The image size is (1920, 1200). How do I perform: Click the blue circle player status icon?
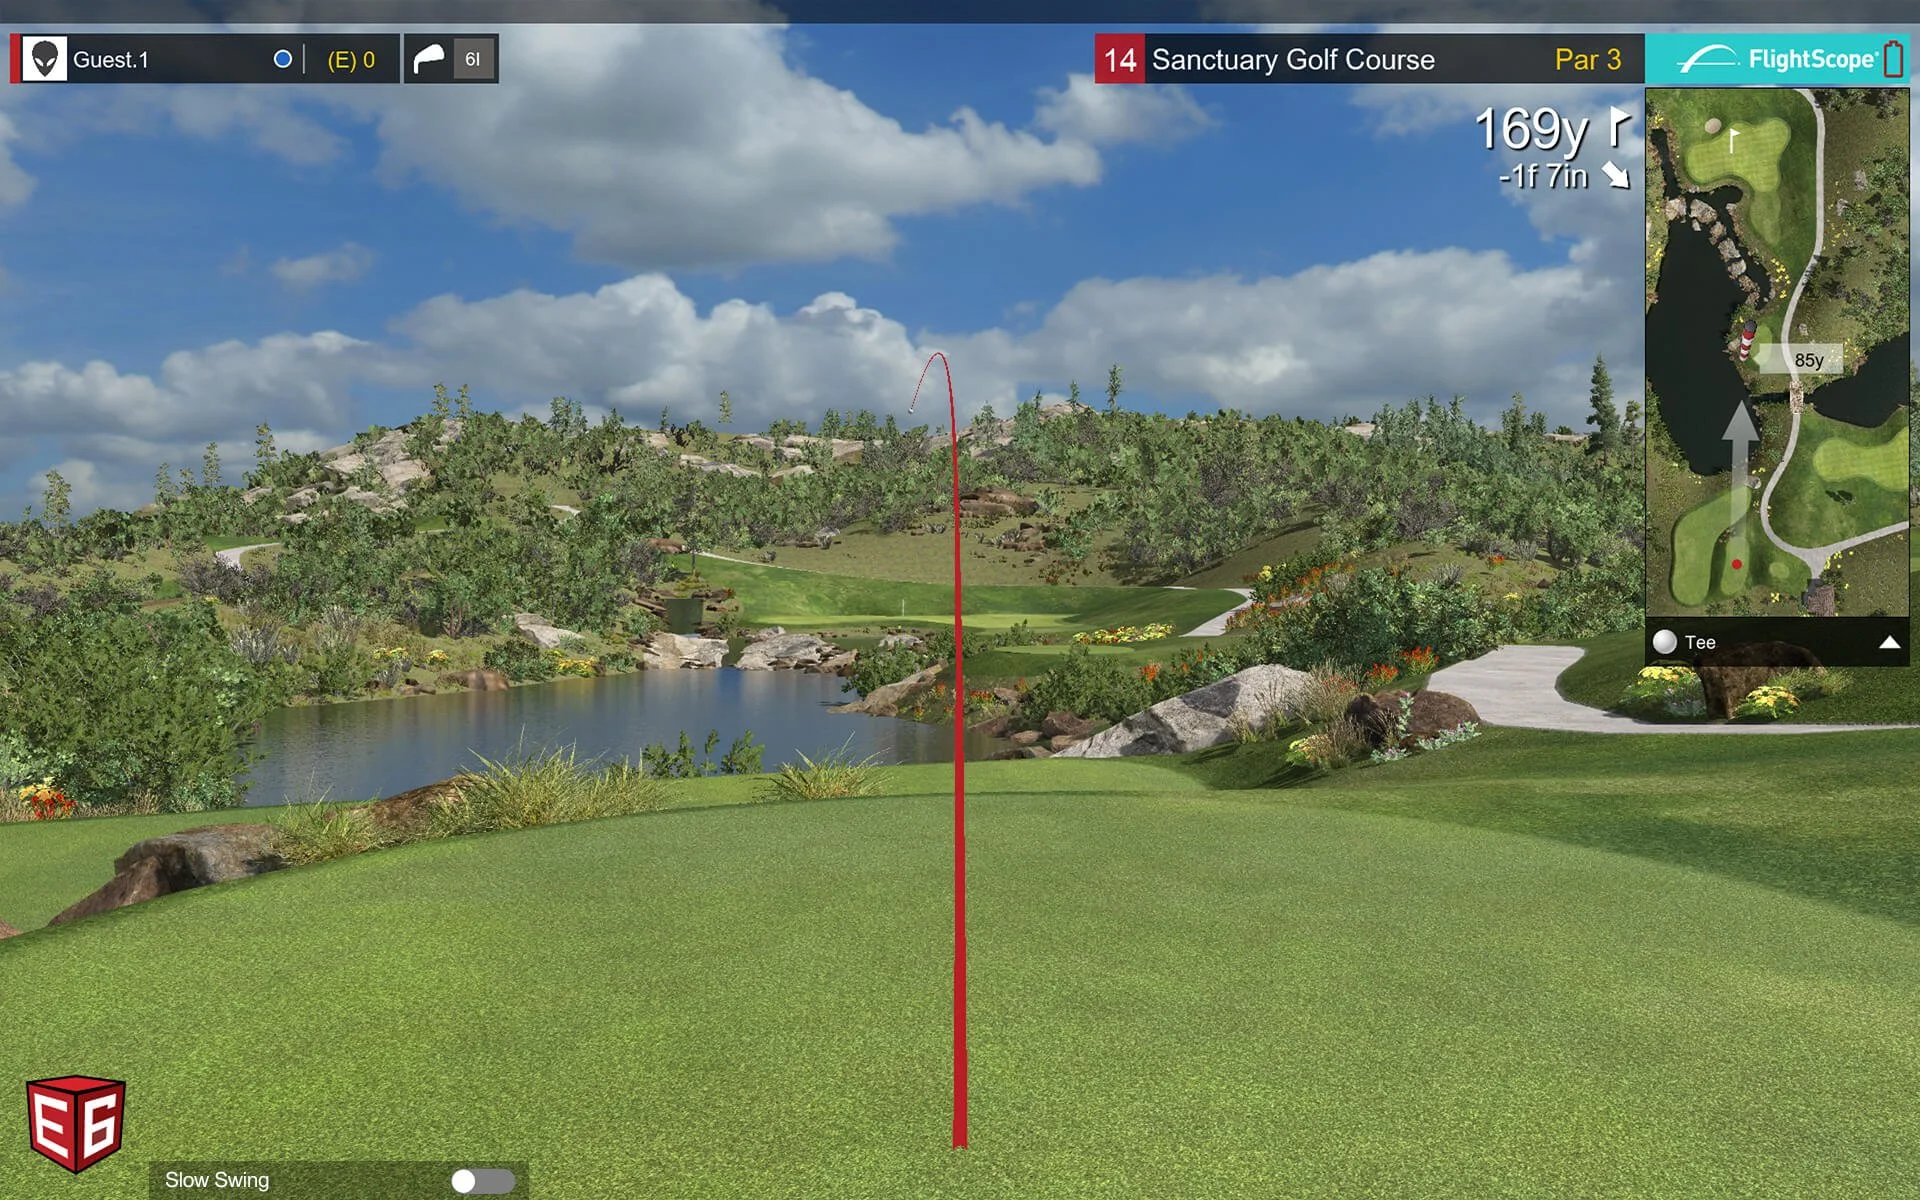pos(283,58)
